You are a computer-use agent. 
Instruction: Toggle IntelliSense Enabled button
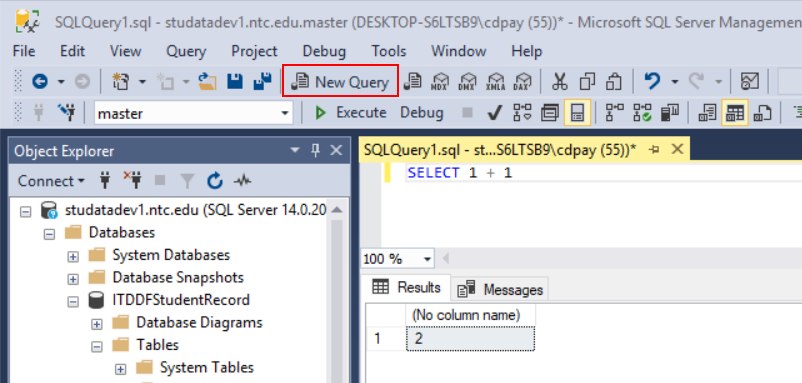577,113
